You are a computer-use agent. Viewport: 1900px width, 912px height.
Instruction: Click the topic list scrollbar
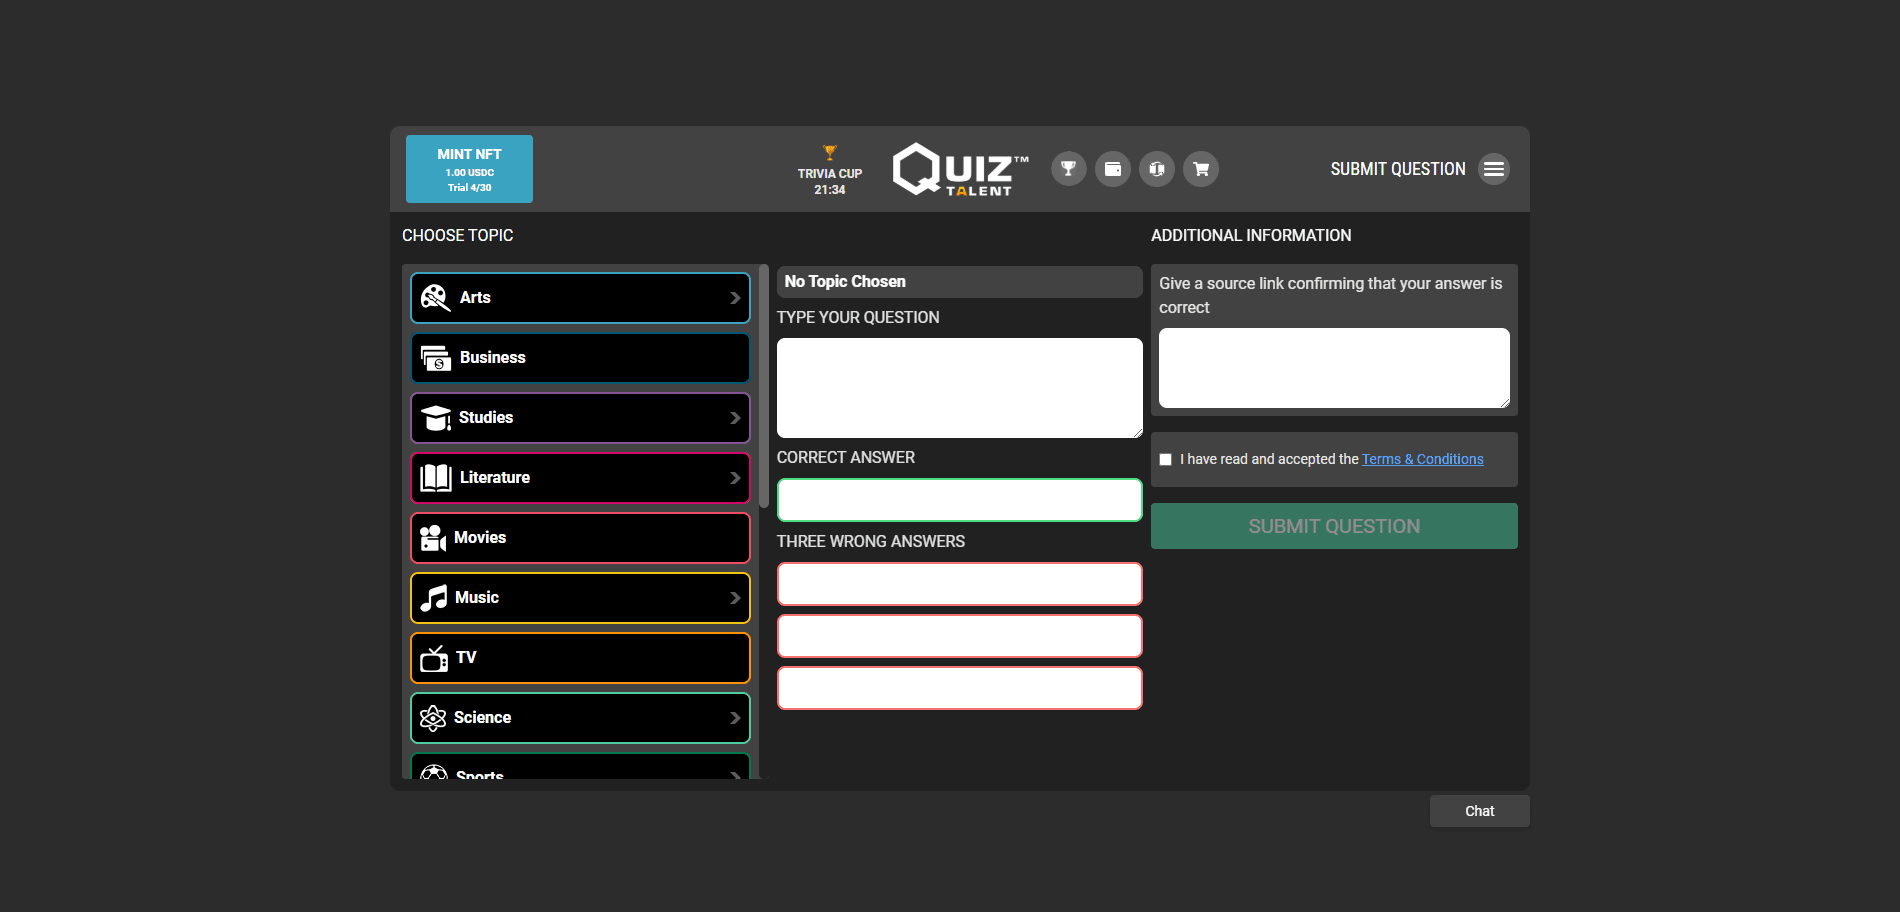(764, 386)
